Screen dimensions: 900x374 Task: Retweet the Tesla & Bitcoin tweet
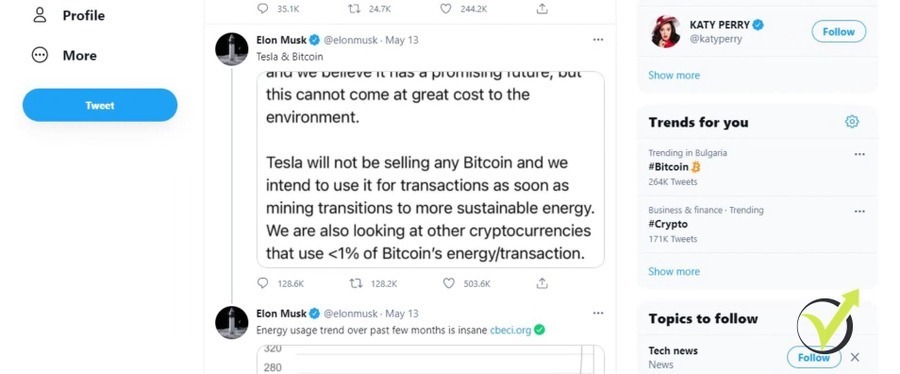point(356,283)
